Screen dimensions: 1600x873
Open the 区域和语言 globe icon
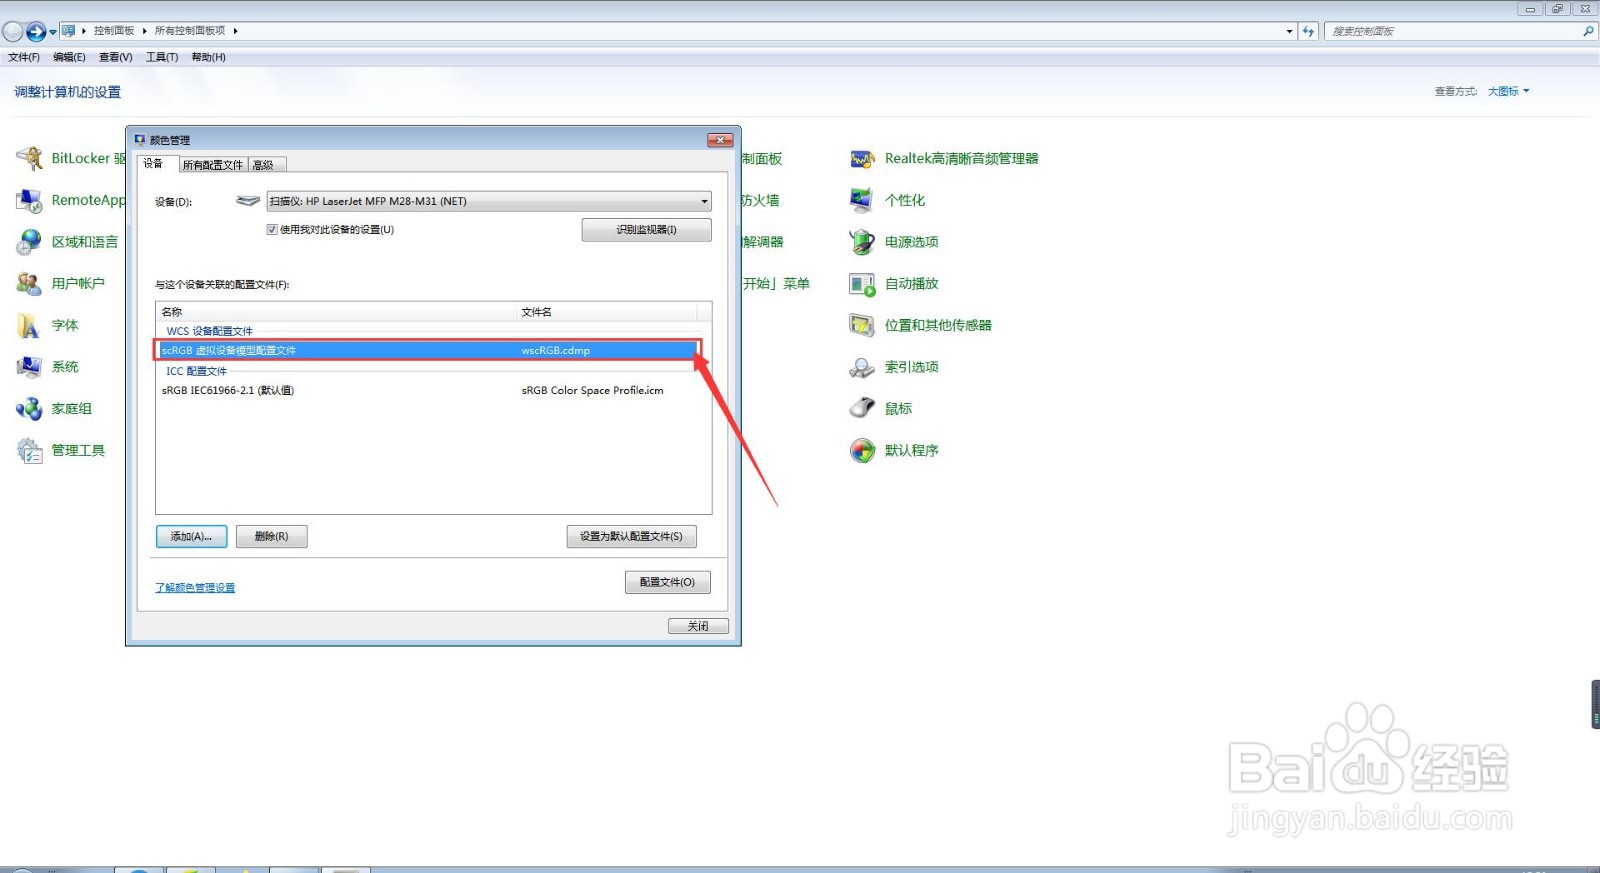30,242
